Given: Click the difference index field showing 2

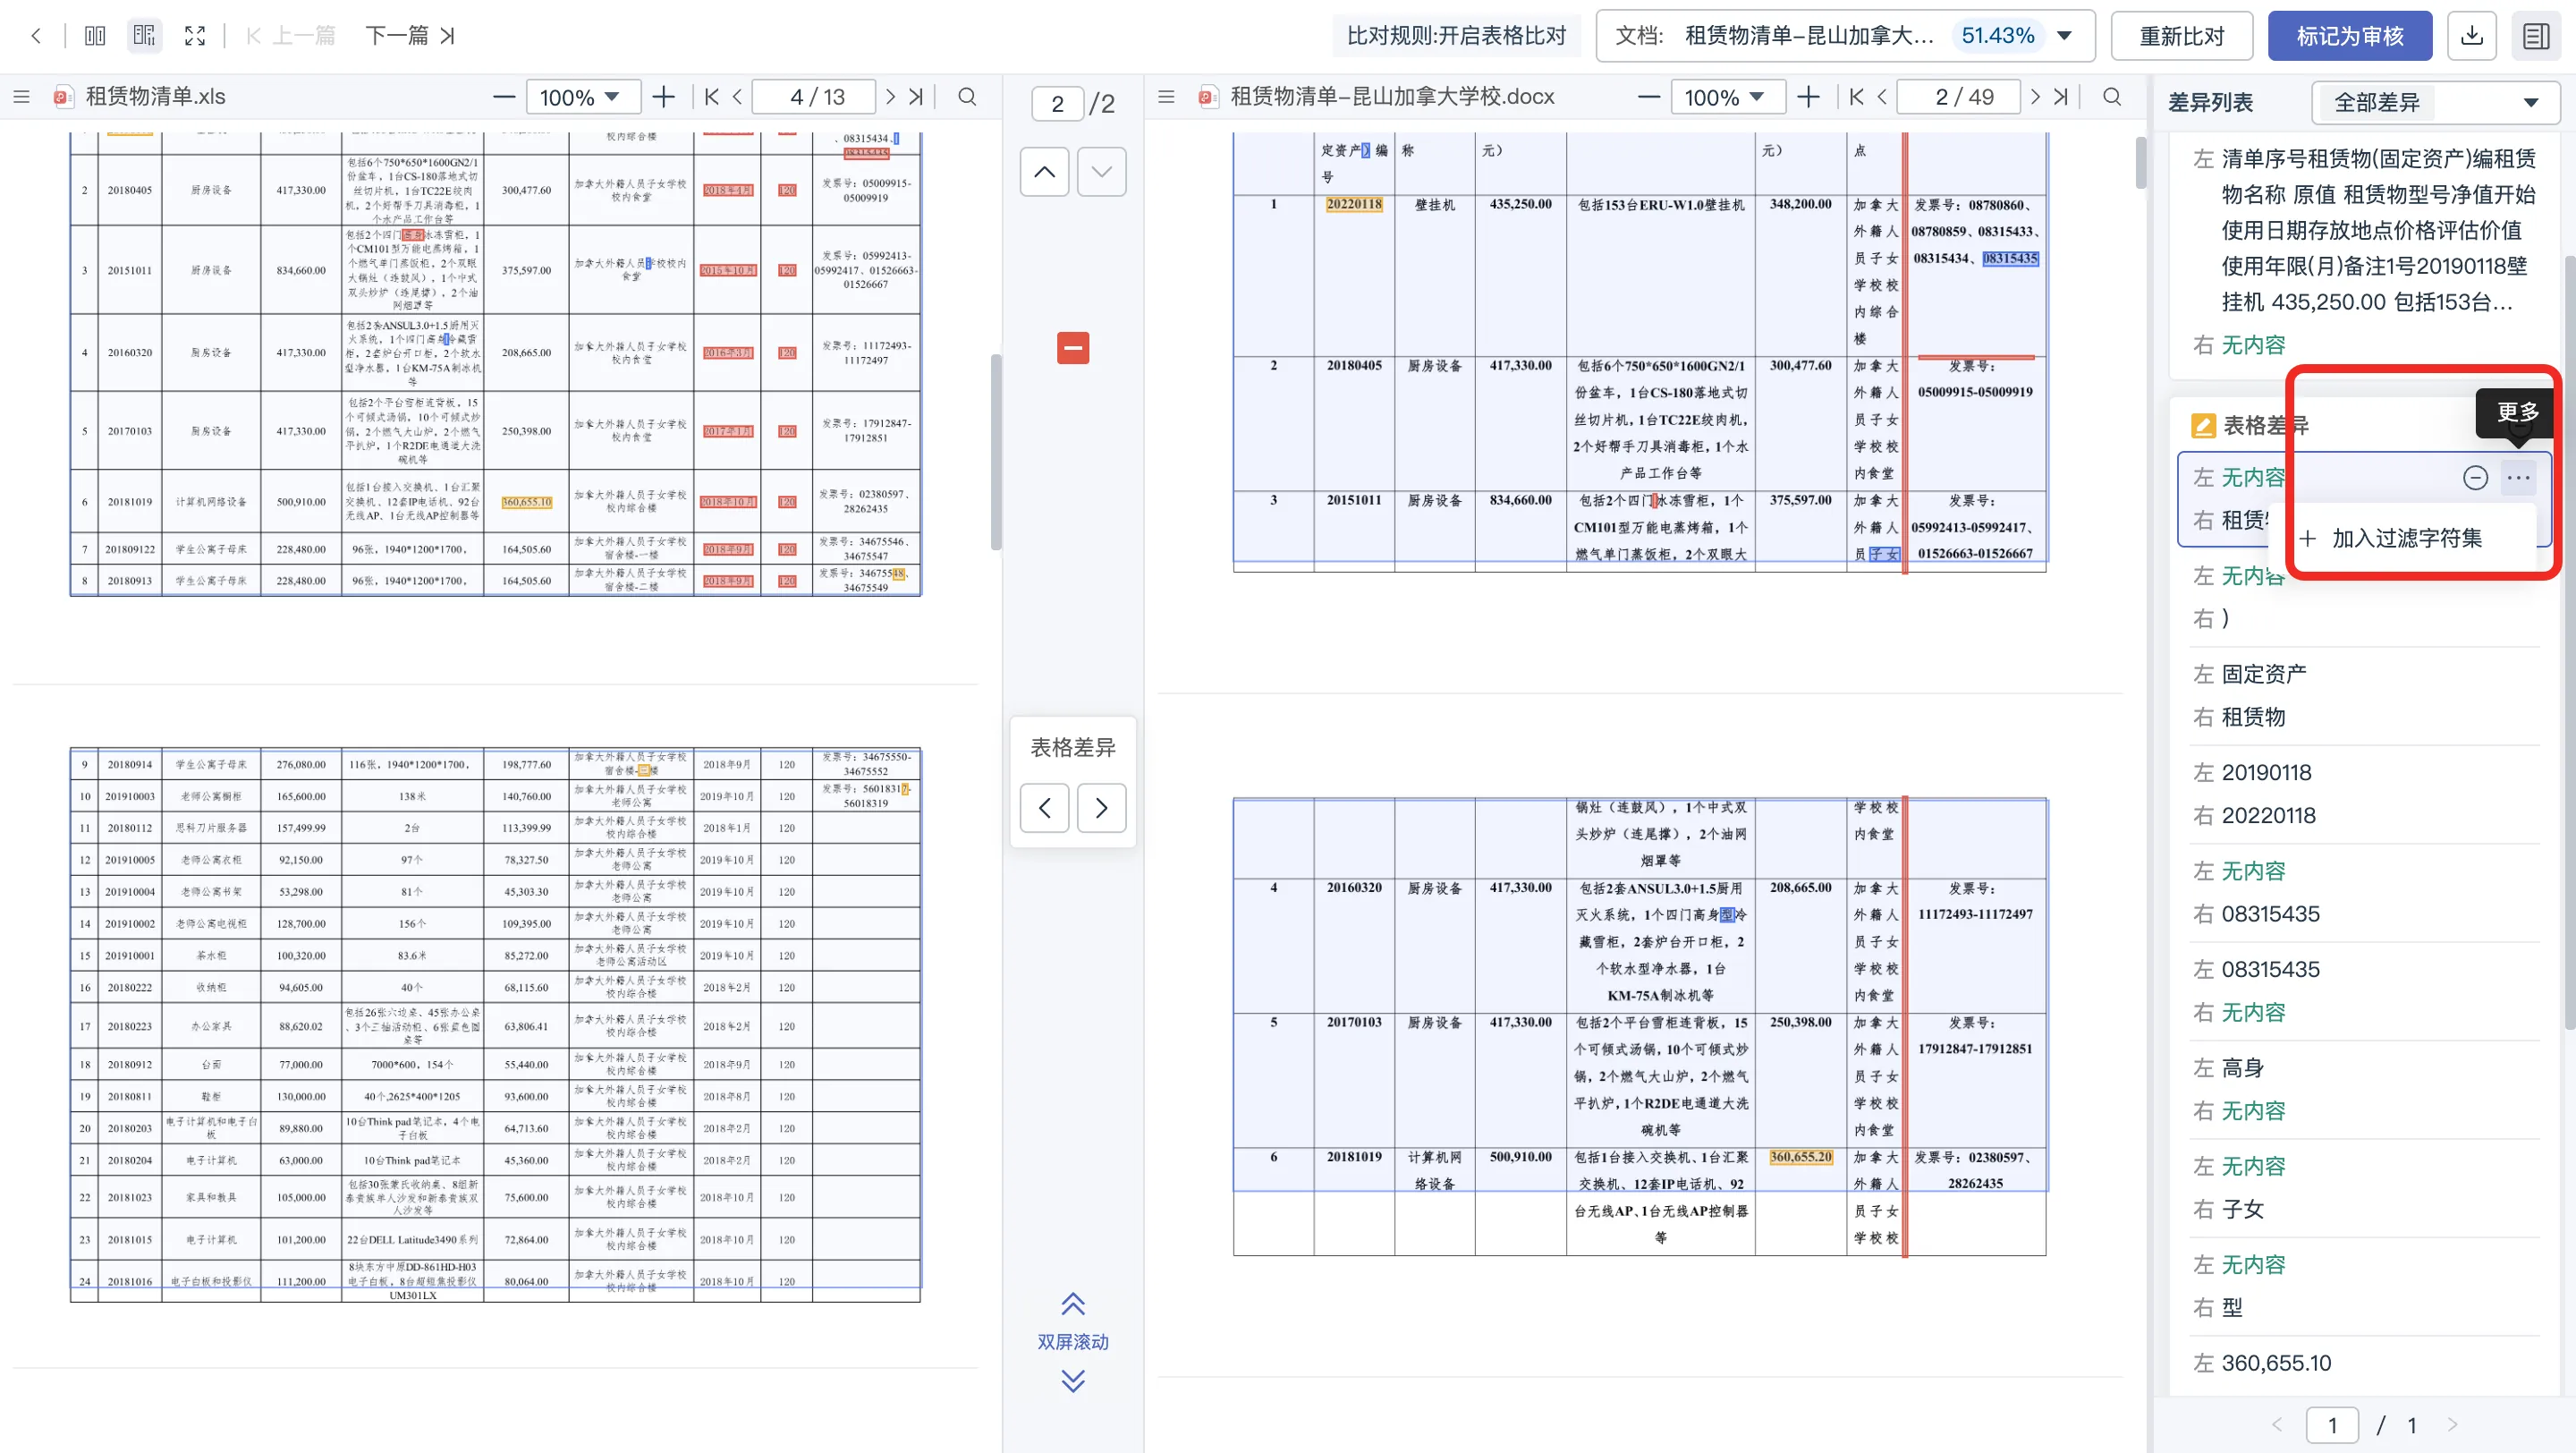Looking at the screenshot, I should coord(1057,103).
